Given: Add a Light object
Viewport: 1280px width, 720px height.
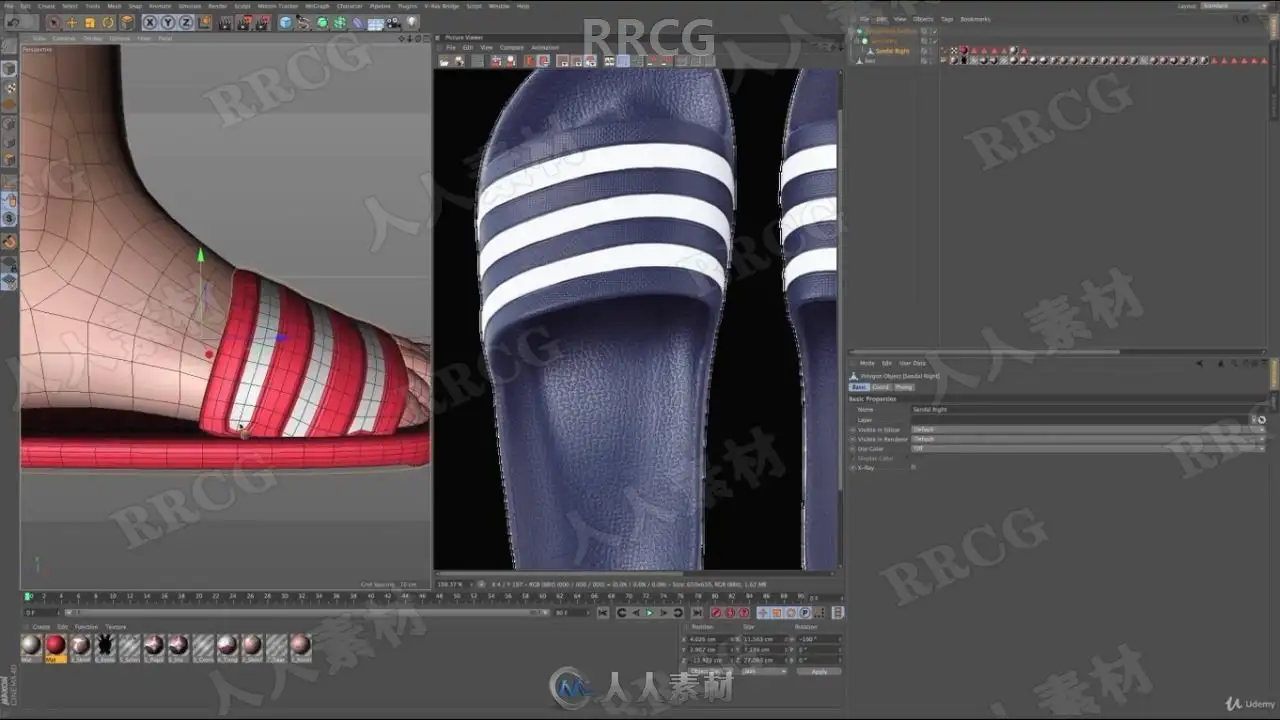Looking at the screenshot, I should [x=412, y=22].
